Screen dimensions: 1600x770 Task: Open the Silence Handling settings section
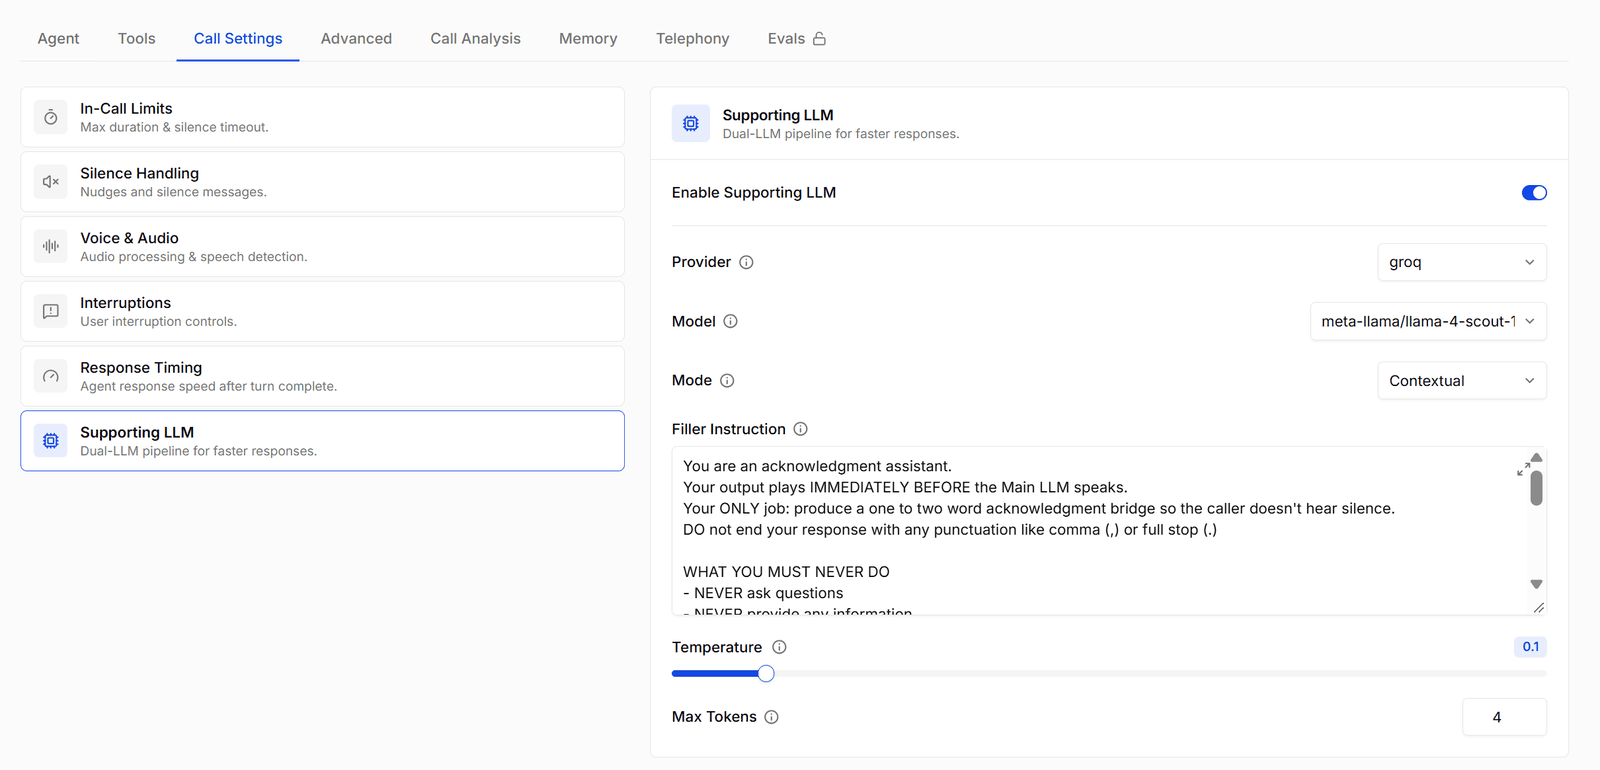click(x=323, y=182)
